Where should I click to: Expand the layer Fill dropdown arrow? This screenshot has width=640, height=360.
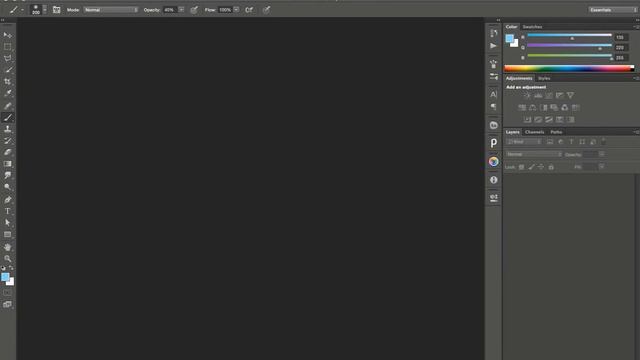pyautogui.click(x=602, y=167)
